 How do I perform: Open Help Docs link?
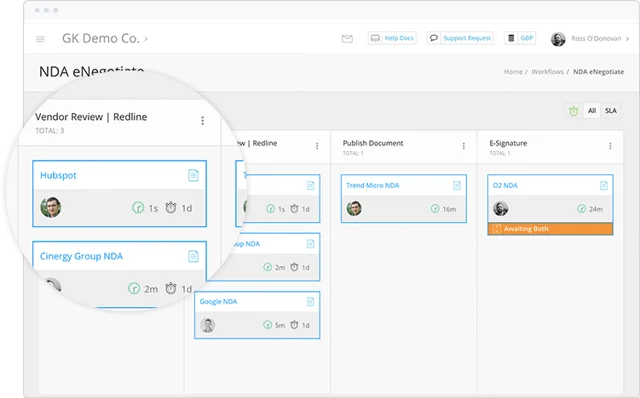click(399, 38)
